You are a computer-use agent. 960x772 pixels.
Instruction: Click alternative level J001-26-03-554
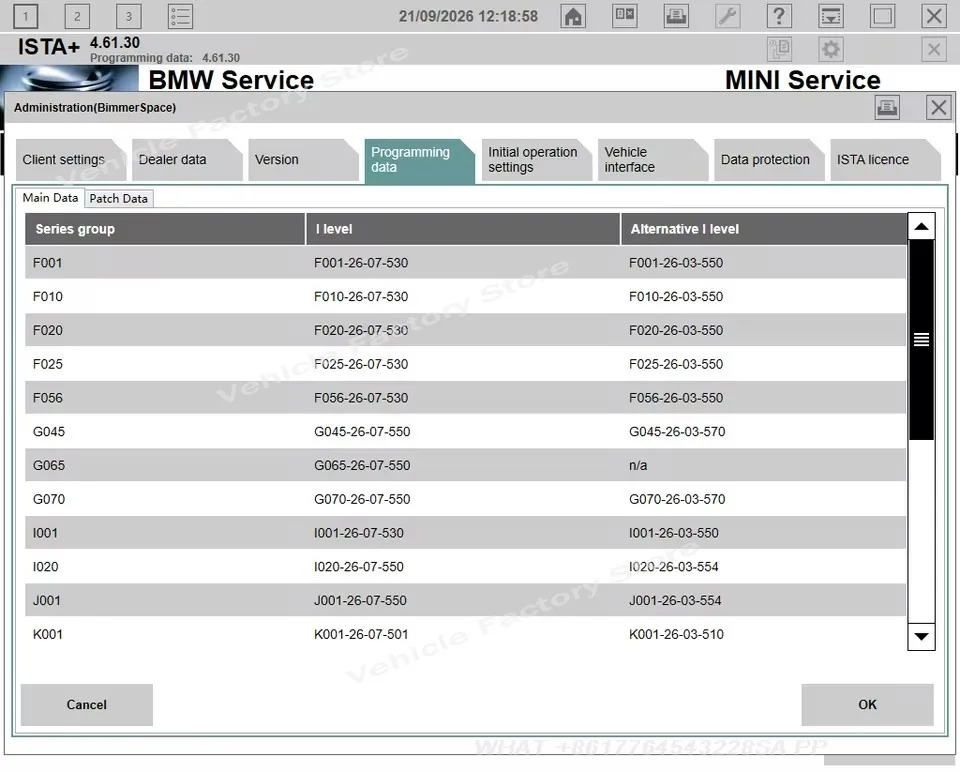tap(675, 600)
